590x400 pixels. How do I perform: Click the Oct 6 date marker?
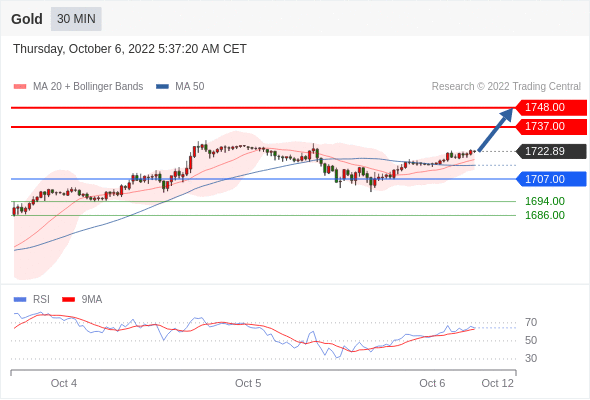(x=432, y=383)
